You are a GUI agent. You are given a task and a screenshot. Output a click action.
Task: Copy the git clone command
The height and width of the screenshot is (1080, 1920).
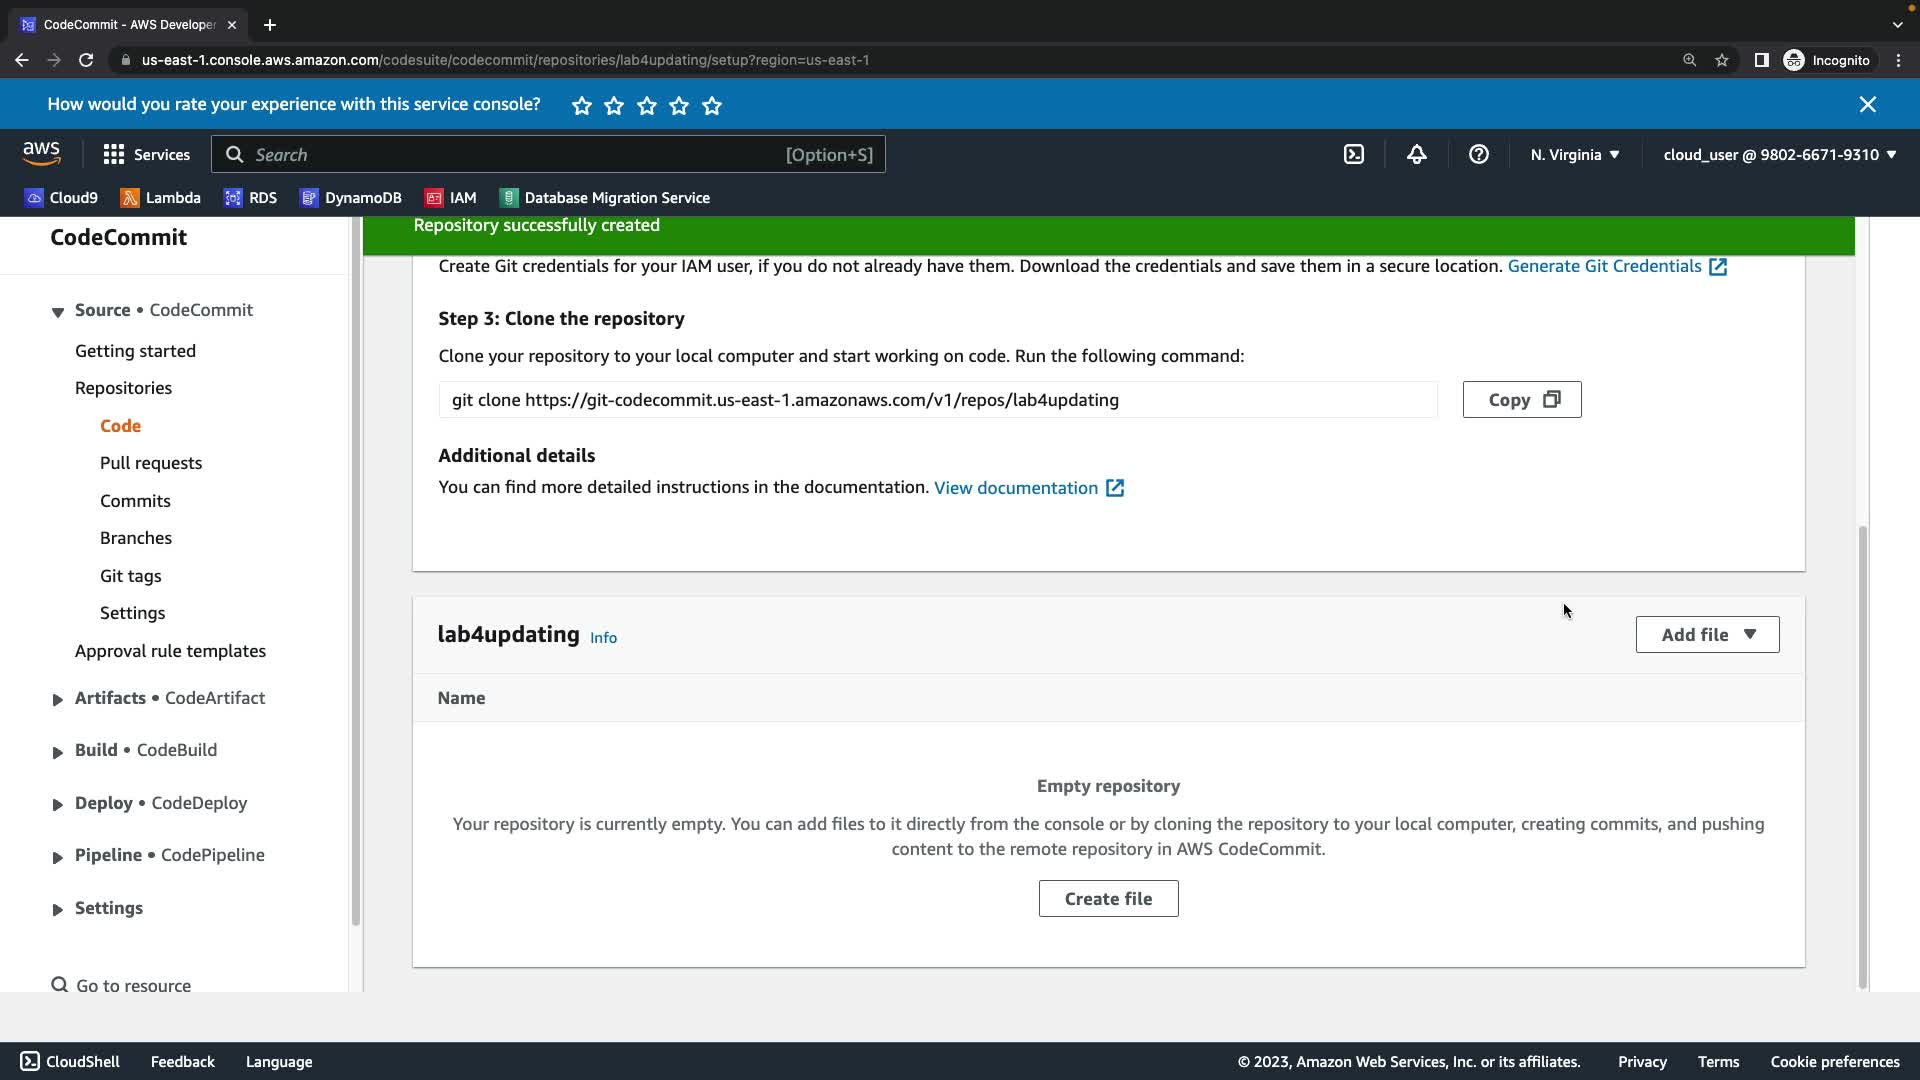1521,399
